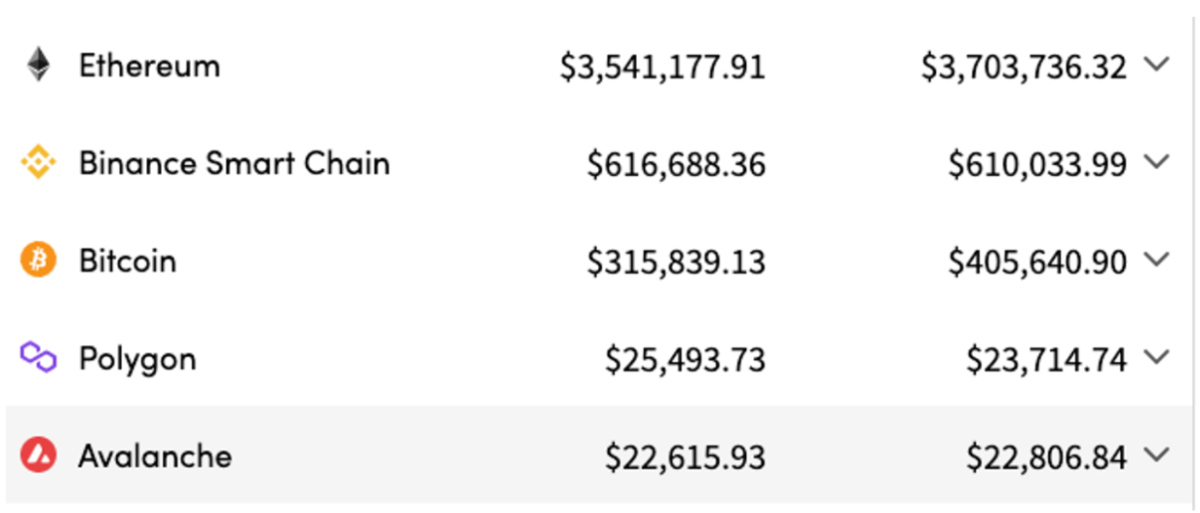Viewport: 1200px width, 513px height.
Task: Expand the Binance Smart Chain row chevron
Action: (x=1156, y=162)
